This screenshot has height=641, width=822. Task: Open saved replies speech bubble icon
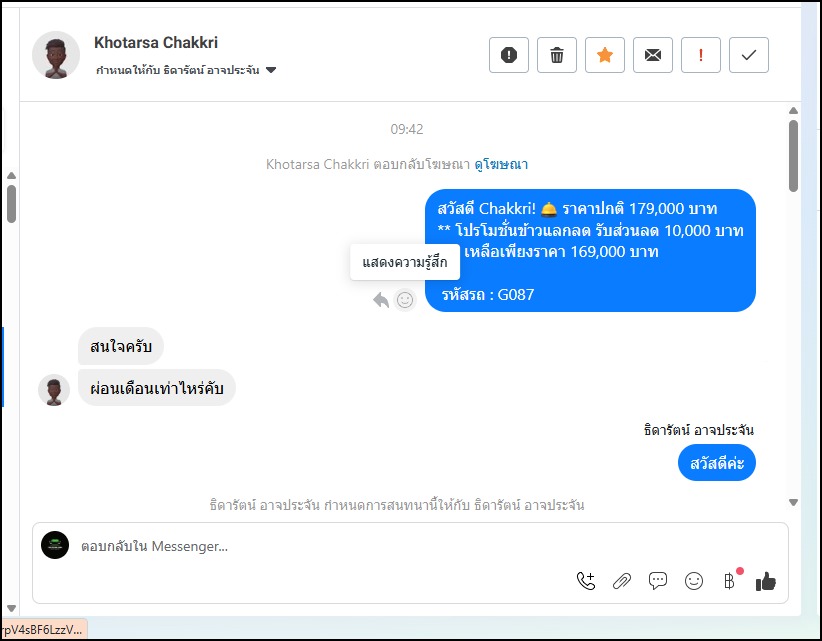657,581
